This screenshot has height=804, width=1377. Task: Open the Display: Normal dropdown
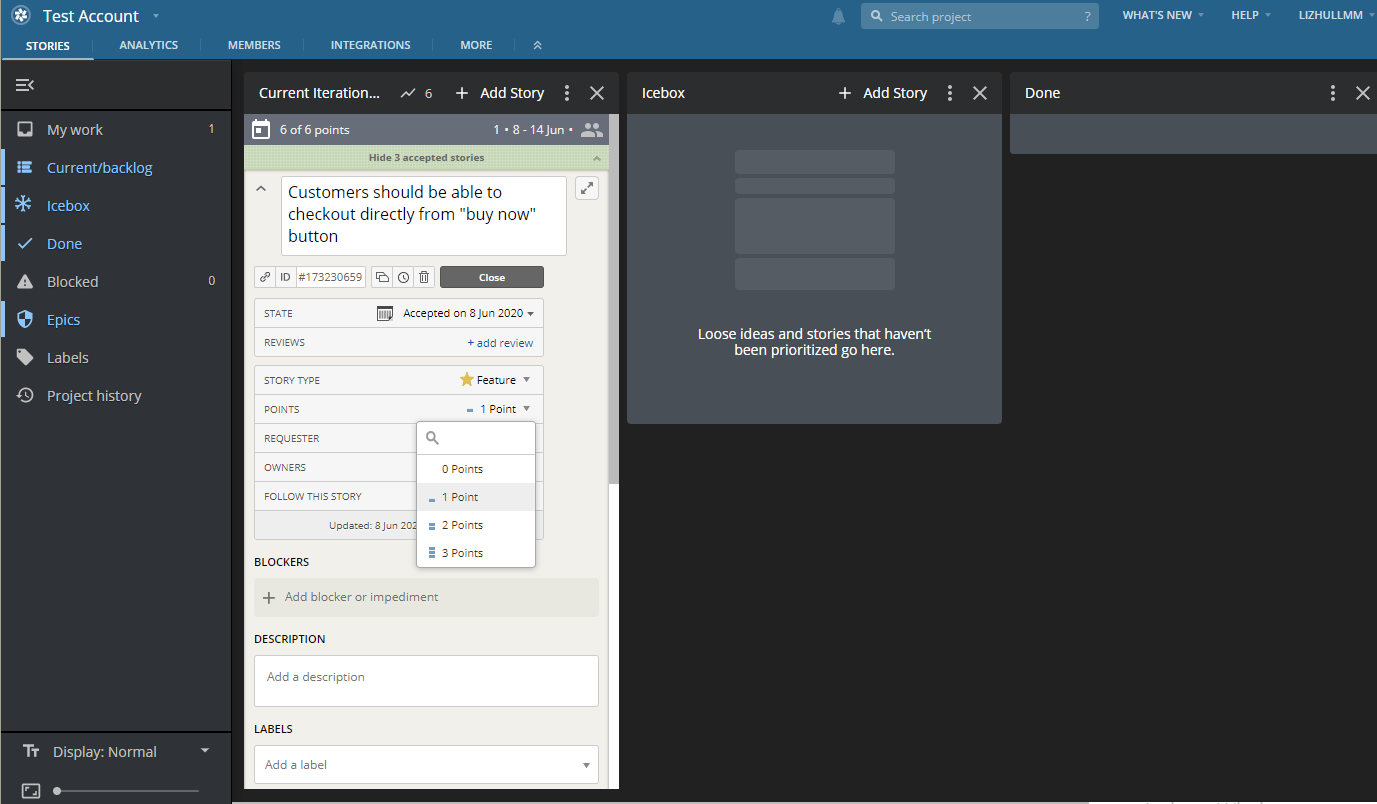116,752
